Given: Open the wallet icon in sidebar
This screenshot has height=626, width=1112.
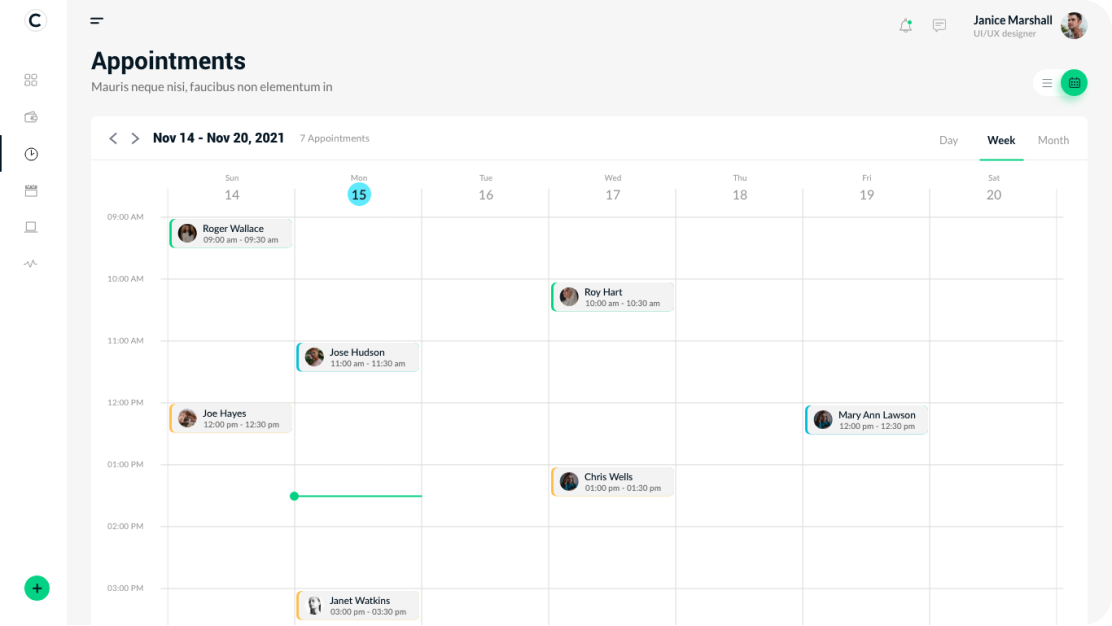Looking at the screenshot, I should (x=31, y=117).
